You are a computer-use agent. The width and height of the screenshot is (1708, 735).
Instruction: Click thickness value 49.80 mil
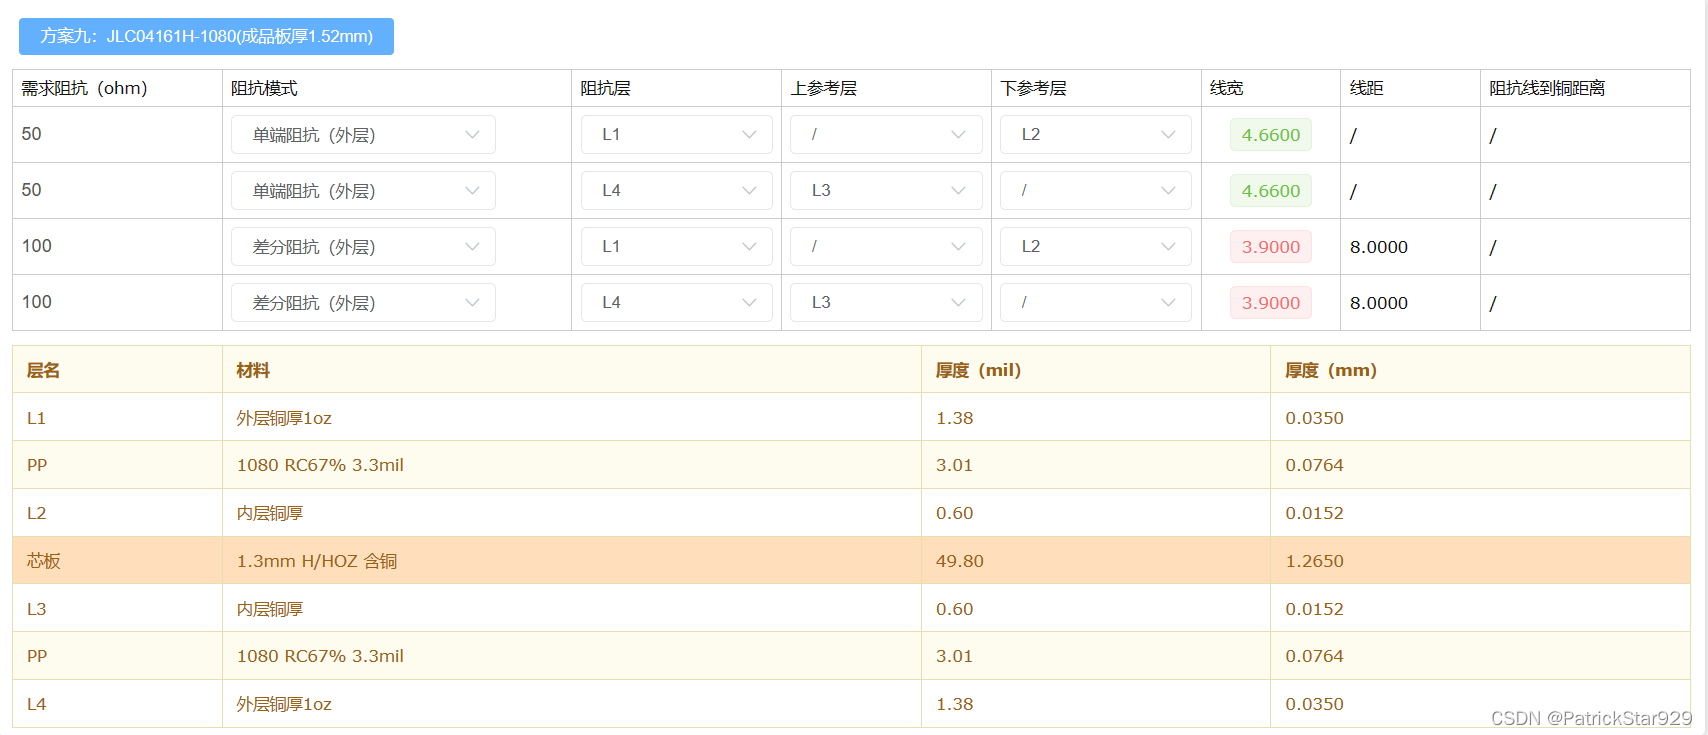(960, 561)
